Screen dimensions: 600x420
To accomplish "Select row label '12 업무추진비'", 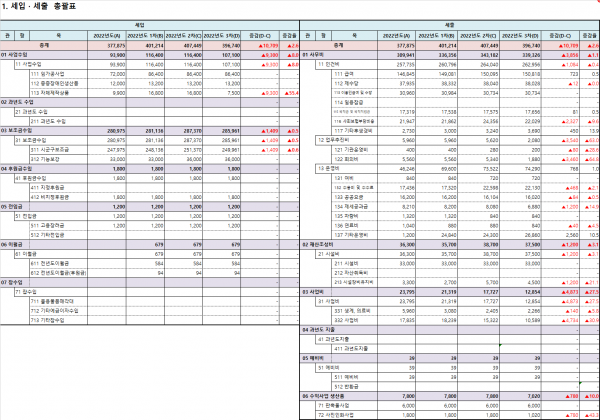I will (x=333, y=140).
